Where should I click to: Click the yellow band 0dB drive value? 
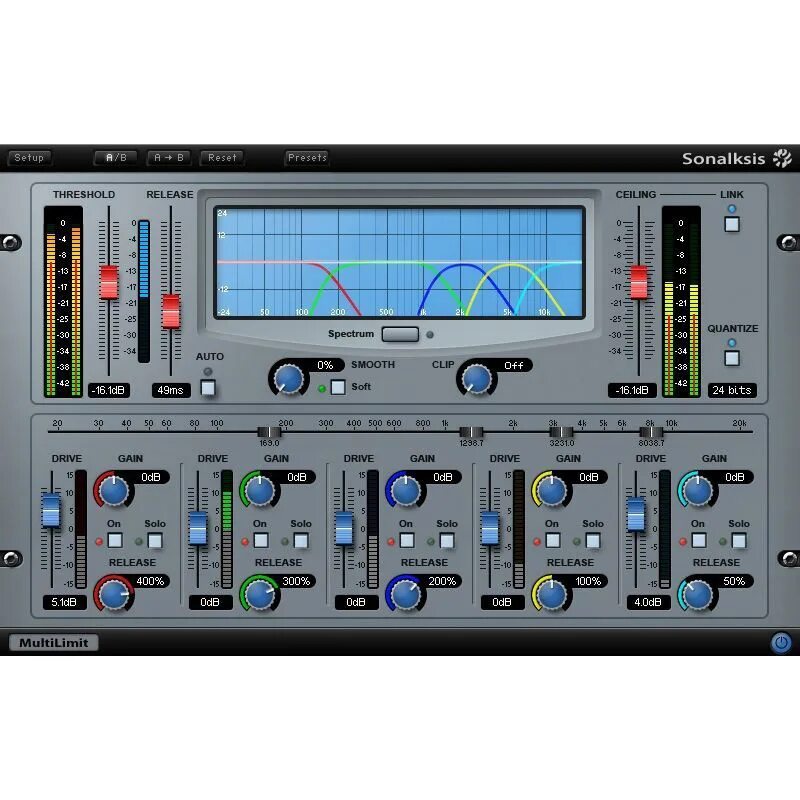(x=502, y=603)
